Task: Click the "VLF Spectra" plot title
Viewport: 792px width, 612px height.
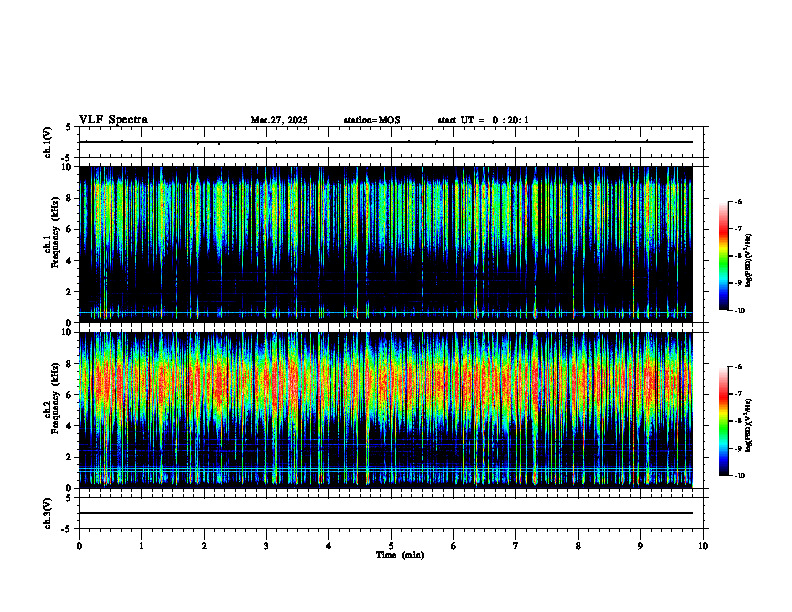Action: pyautogui.click(x=113, y=120)
